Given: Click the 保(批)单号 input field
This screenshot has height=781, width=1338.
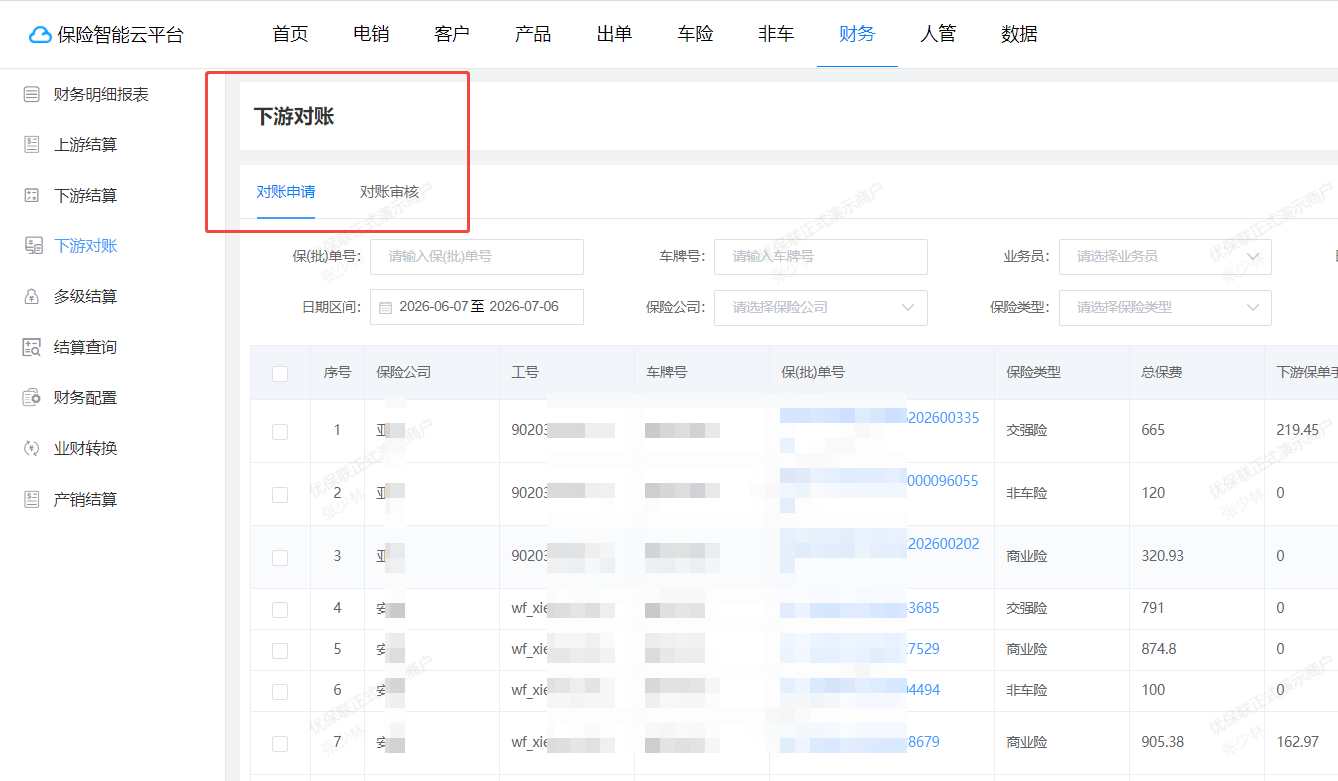Looking at the screenshot, I should [477, 257].
